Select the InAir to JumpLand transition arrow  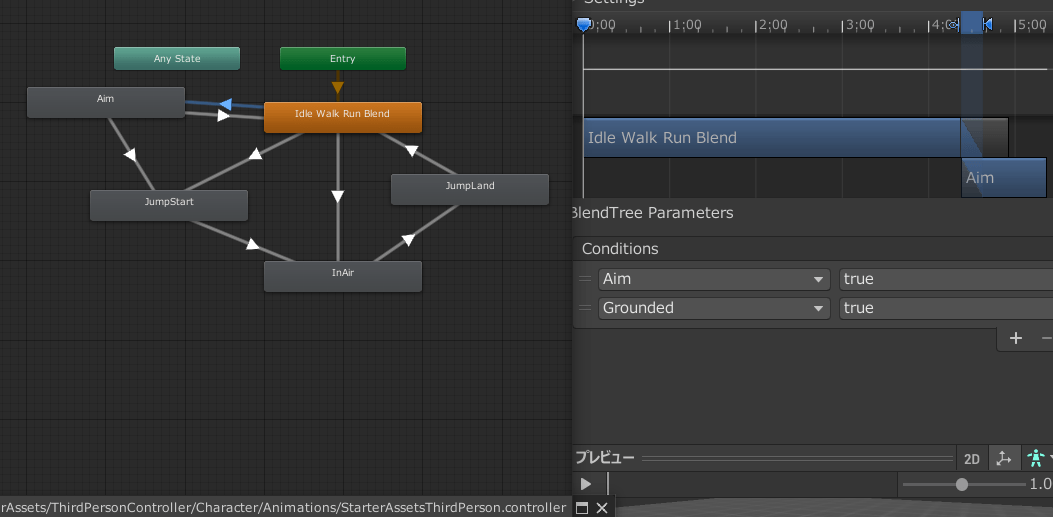click(408, 240)
